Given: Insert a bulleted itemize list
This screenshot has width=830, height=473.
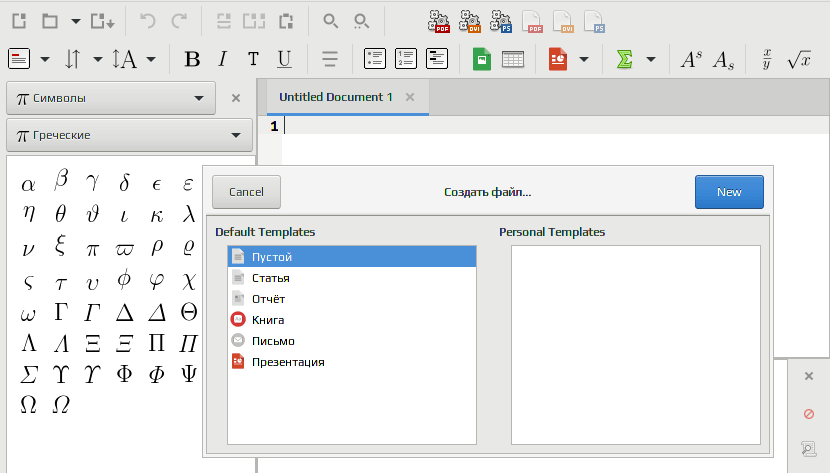Looking at the screenshot, I should 375,59.
